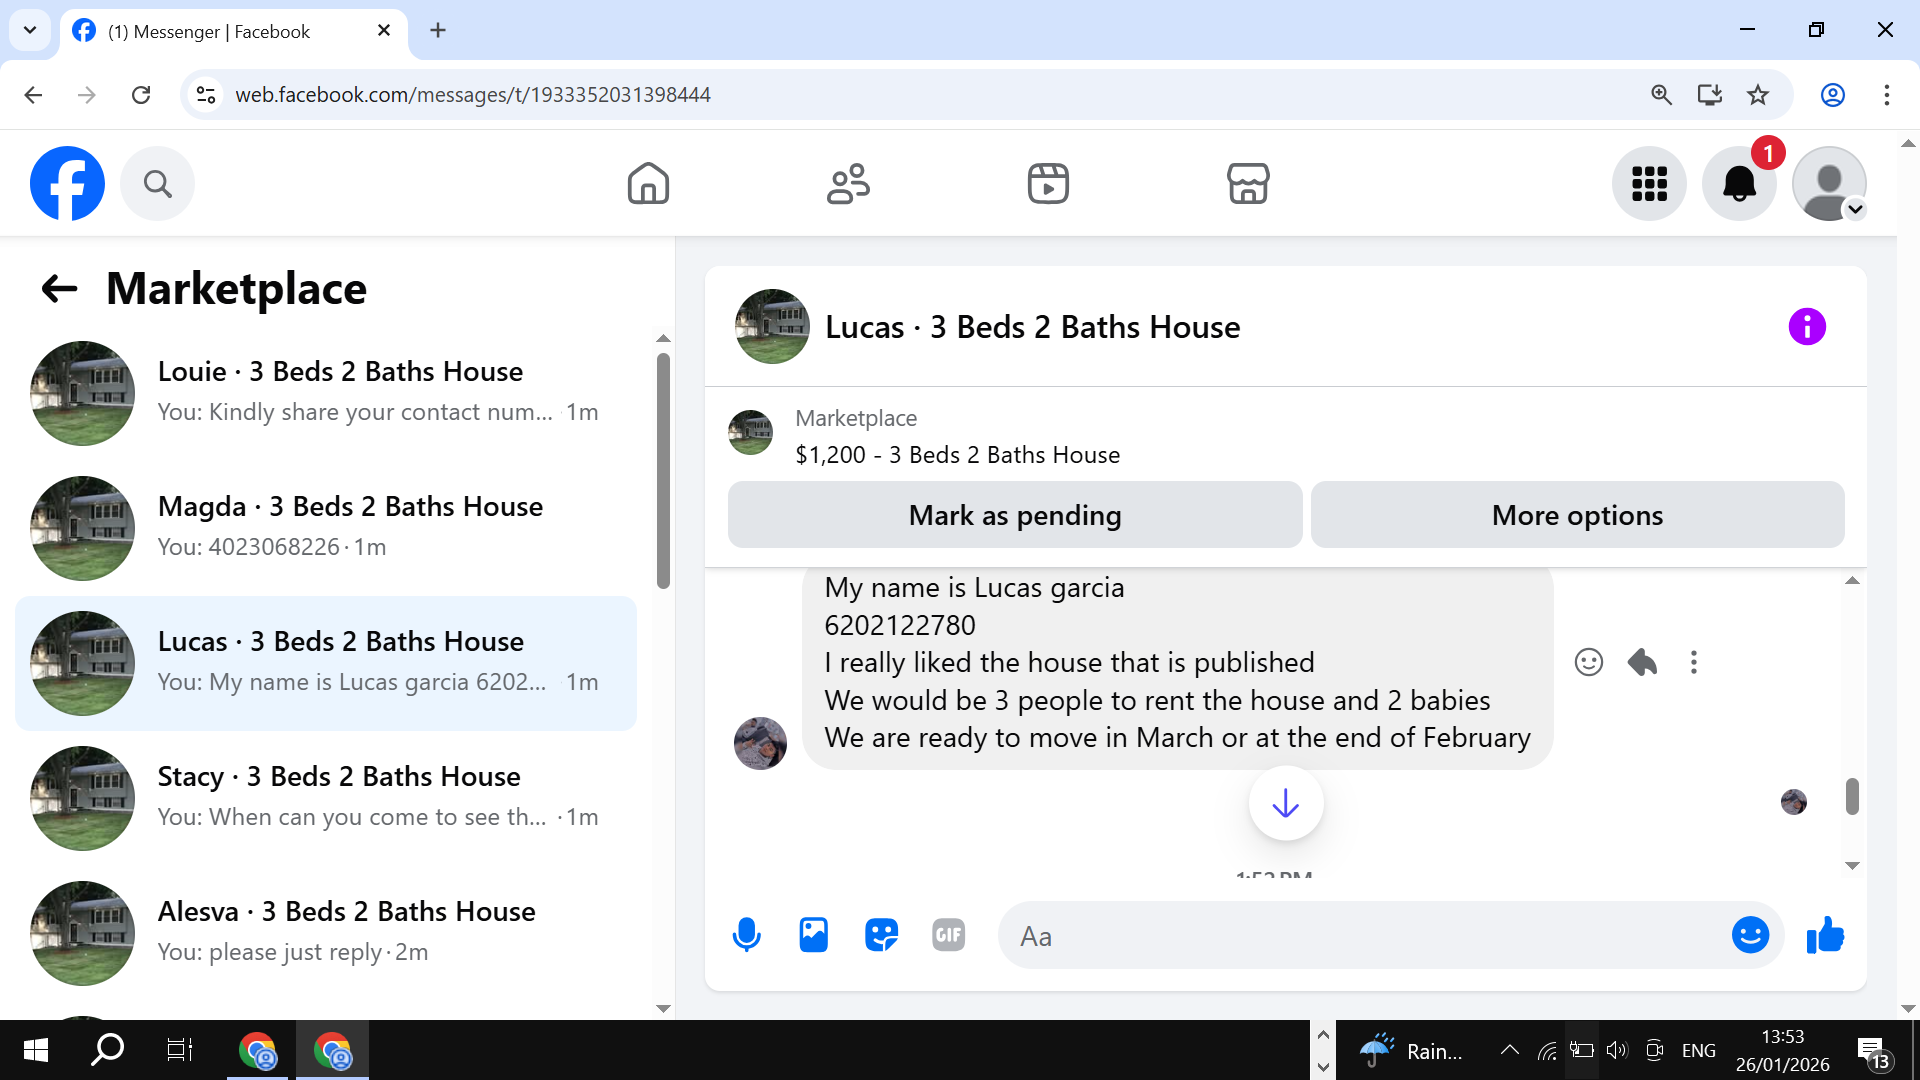The image size is (1920, 1080).
Task: React to Lucas's message with emoji
Action: click(x=1588, y=662)
